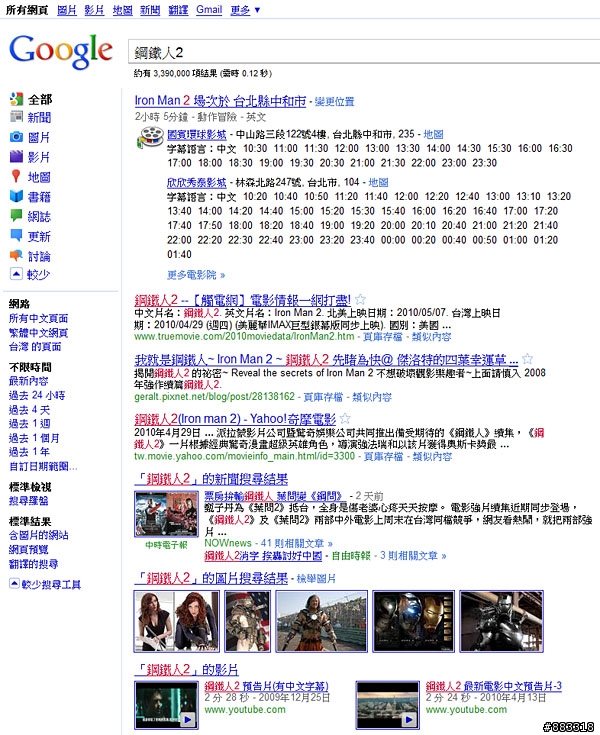Viewport: 600px width, 735px height.
Task: Open 類似內容 for pixnet result
Action: [372, 397]
